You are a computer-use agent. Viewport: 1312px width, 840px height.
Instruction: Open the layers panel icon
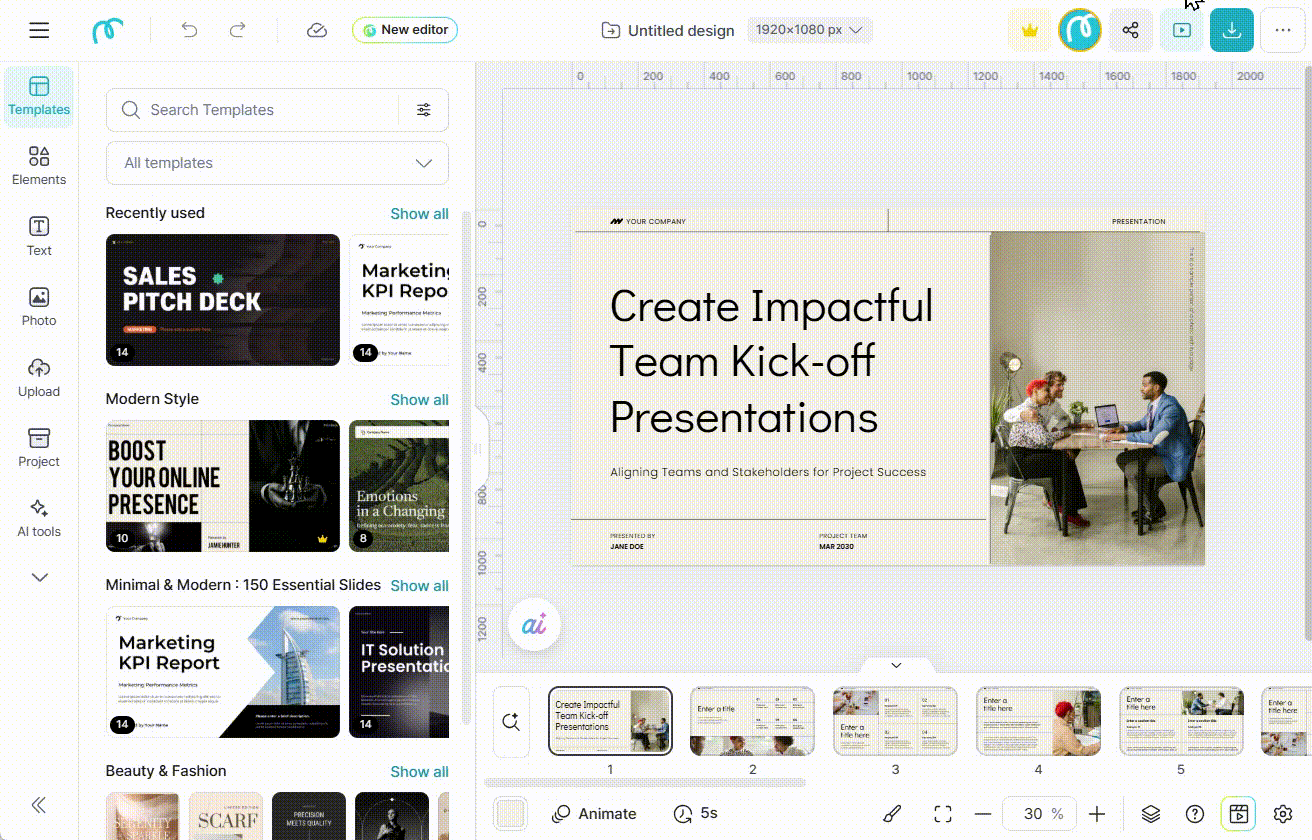click(1150, 814)
